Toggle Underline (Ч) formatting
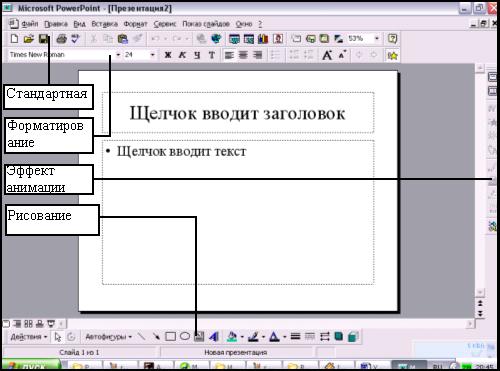500x371 pixels. pyautogui.click(x=197, y=55)
